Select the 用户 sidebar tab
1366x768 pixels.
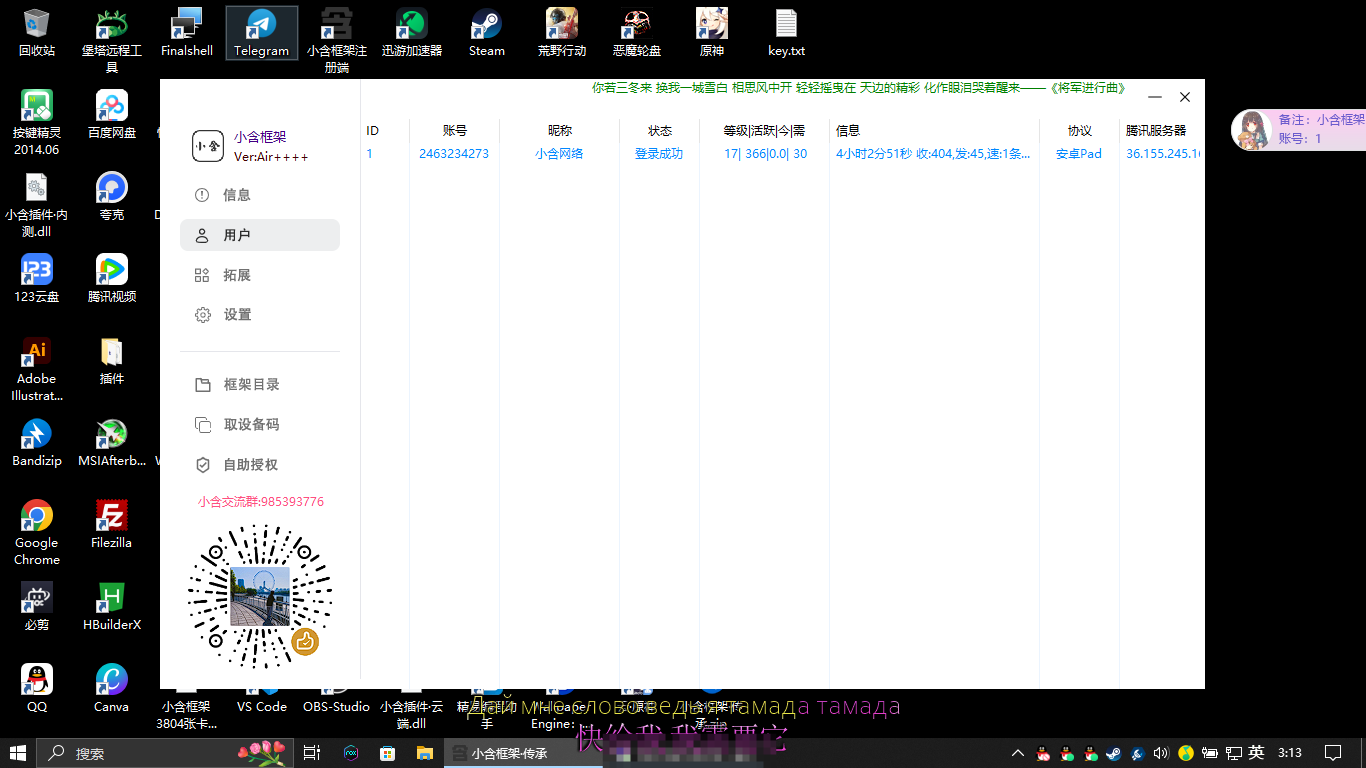236,235
